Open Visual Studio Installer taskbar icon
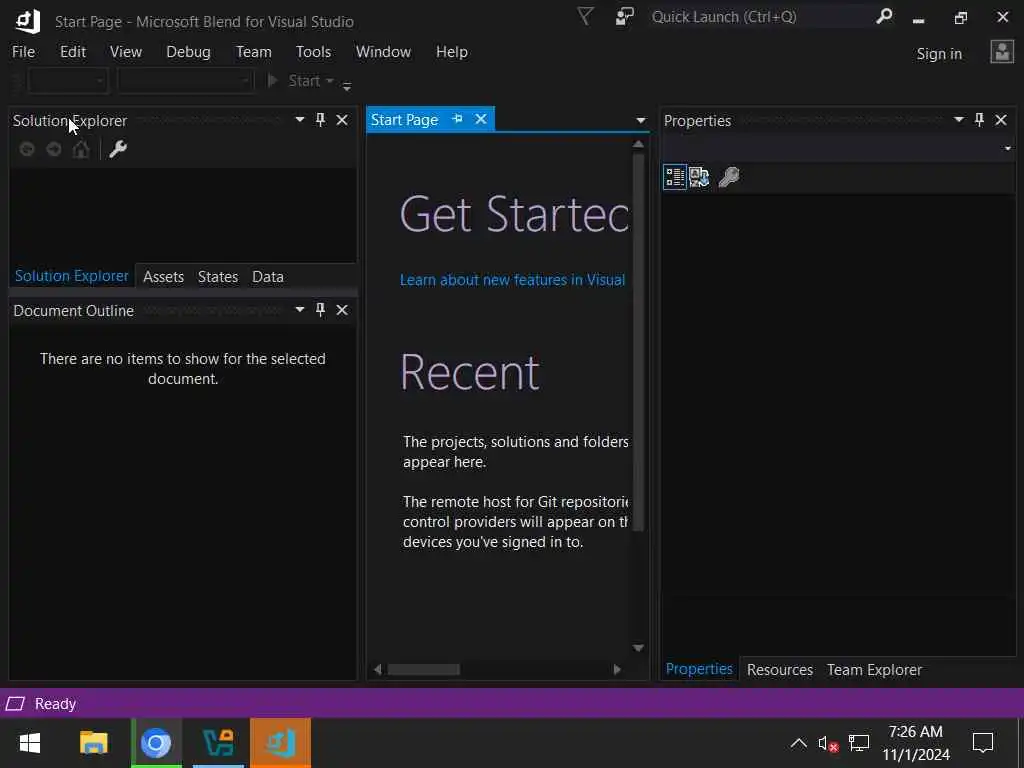Viewport: 1024px width, 768px height. coord(218,743)
